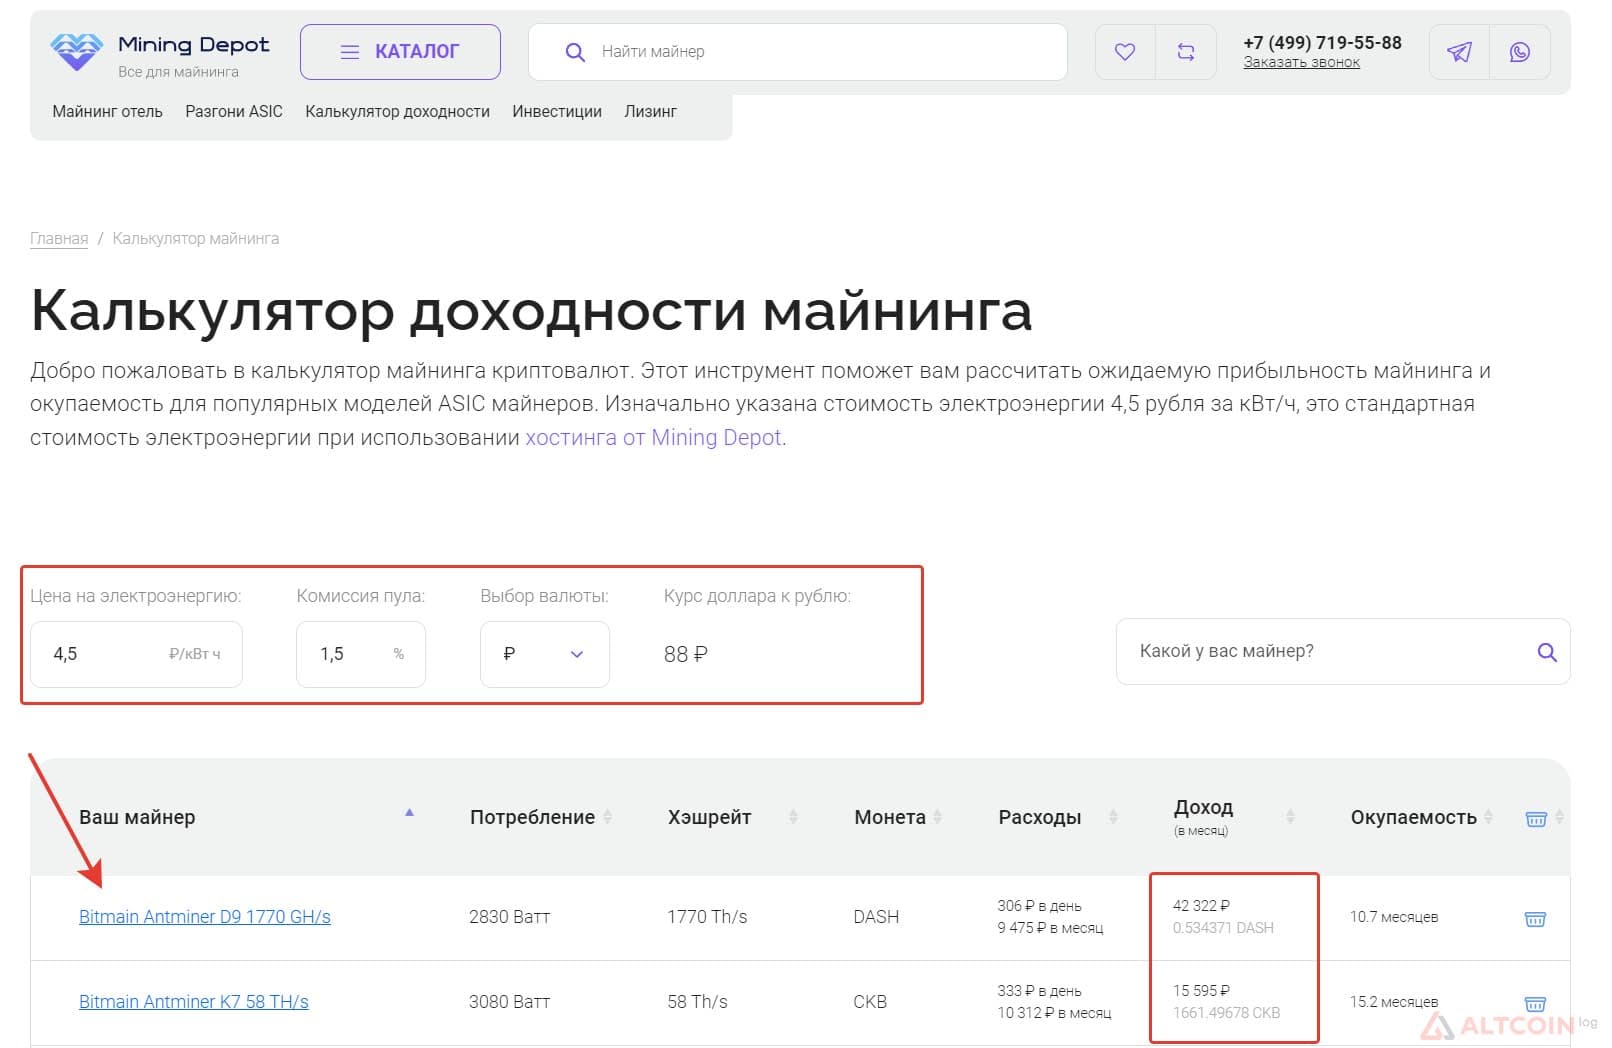Open 'Разгони ASIC' menu item

(234, 112)
